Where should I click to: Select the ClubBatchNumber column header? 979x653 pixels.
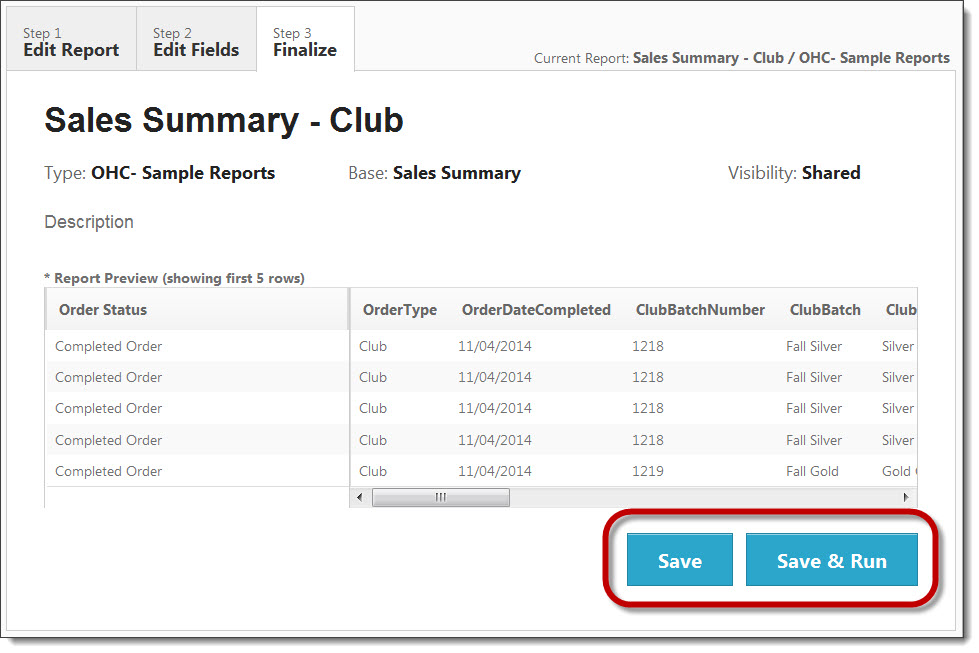pos(700,310)
